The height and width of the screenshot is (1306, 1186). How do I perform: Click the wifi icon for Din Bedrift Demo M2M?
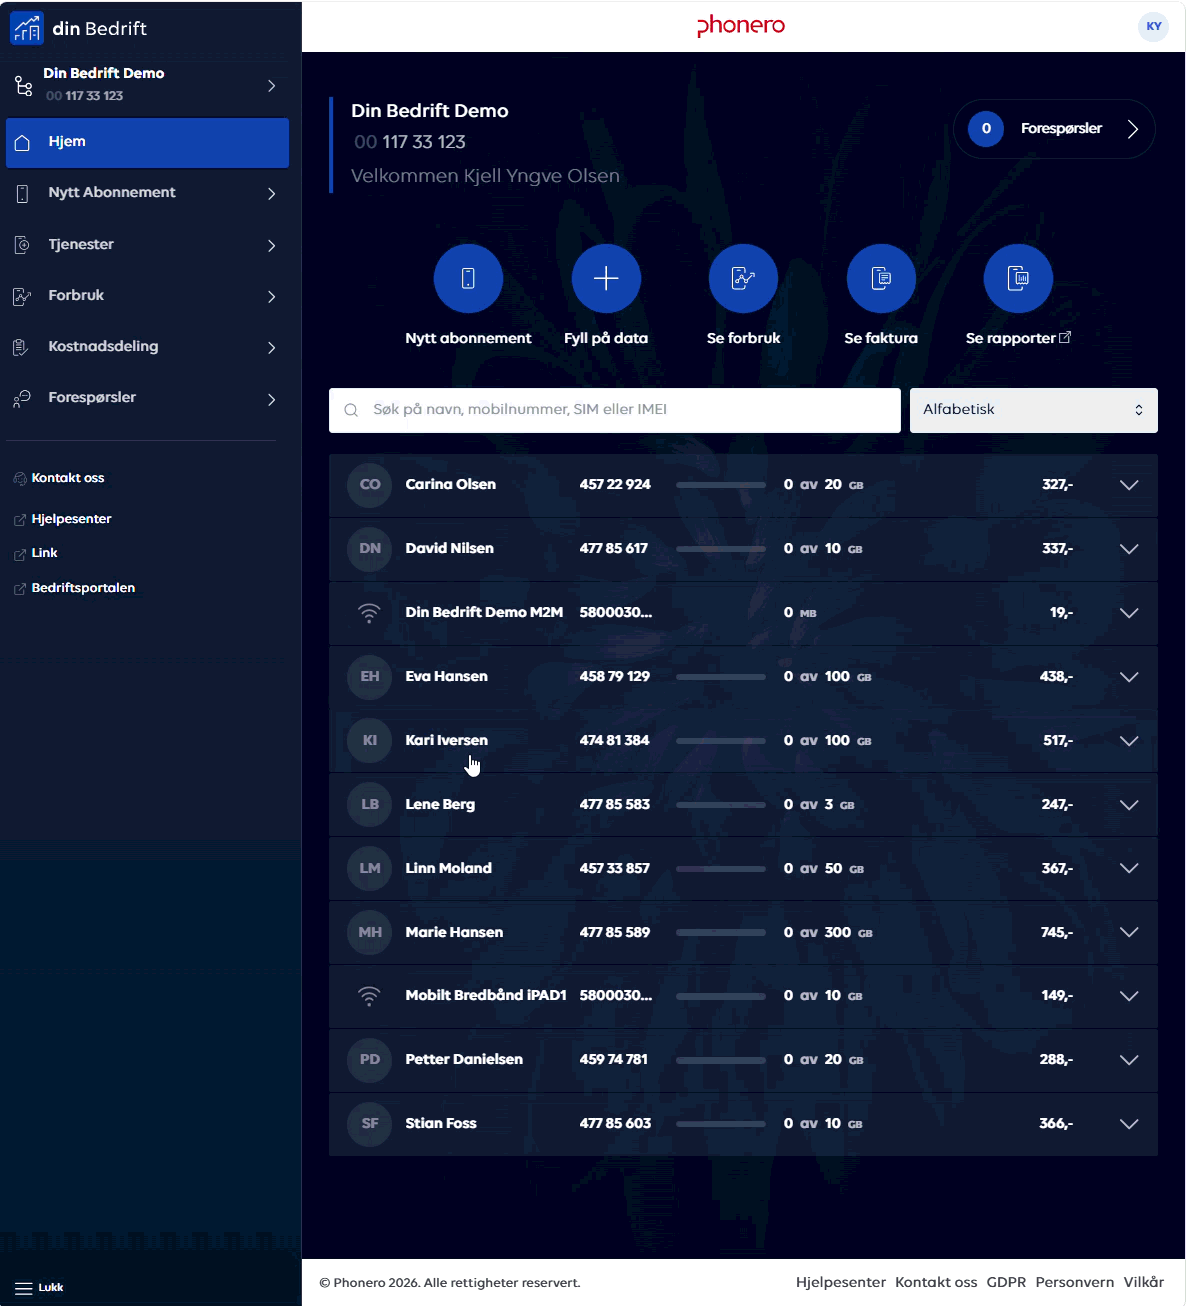tap(369, 613)
